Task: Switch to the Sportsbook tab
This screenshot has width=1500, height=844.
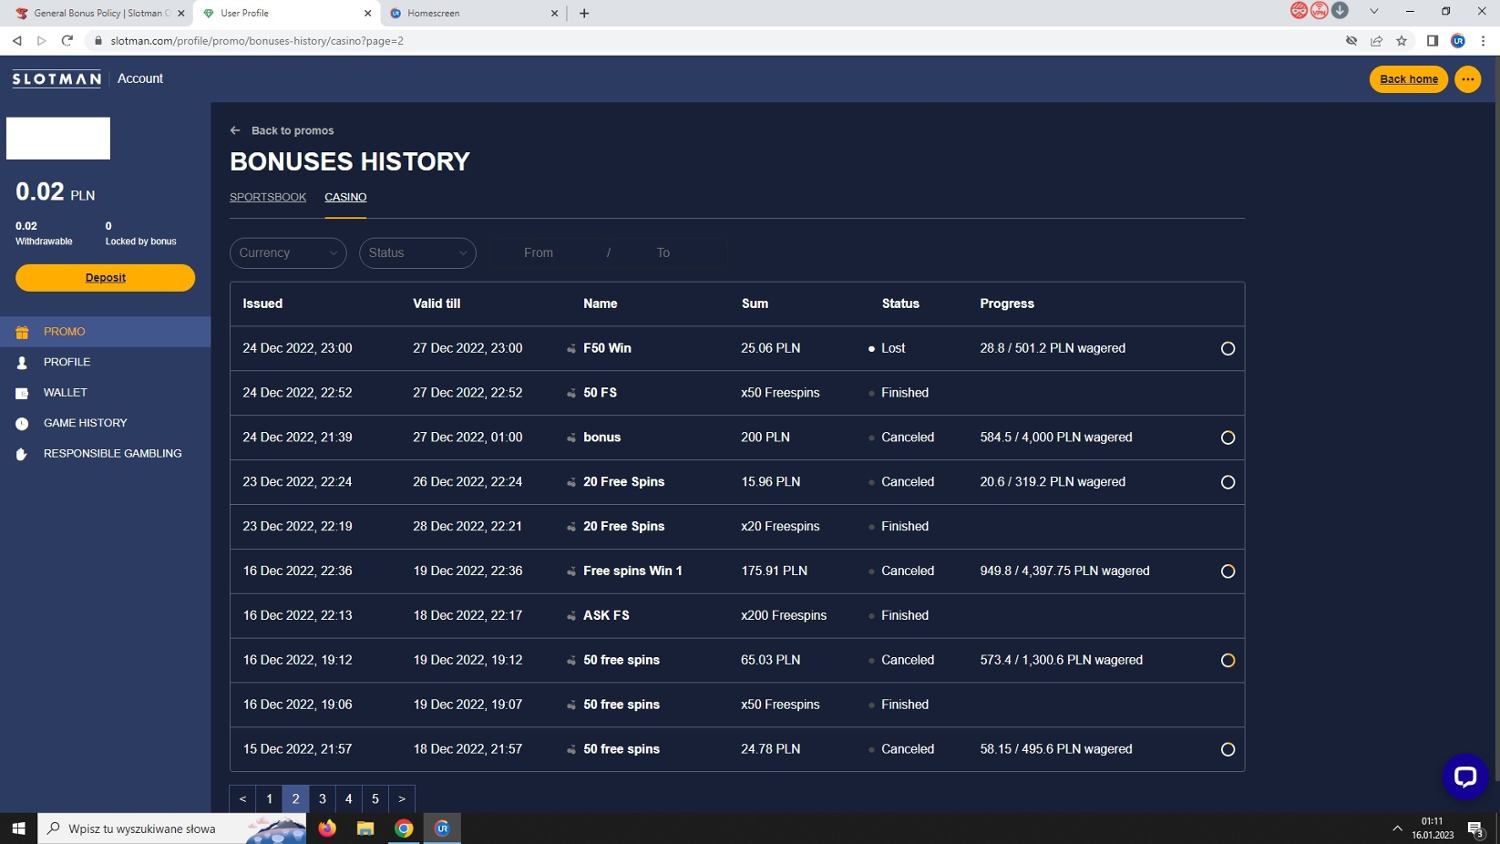Action: coord(268,197)
